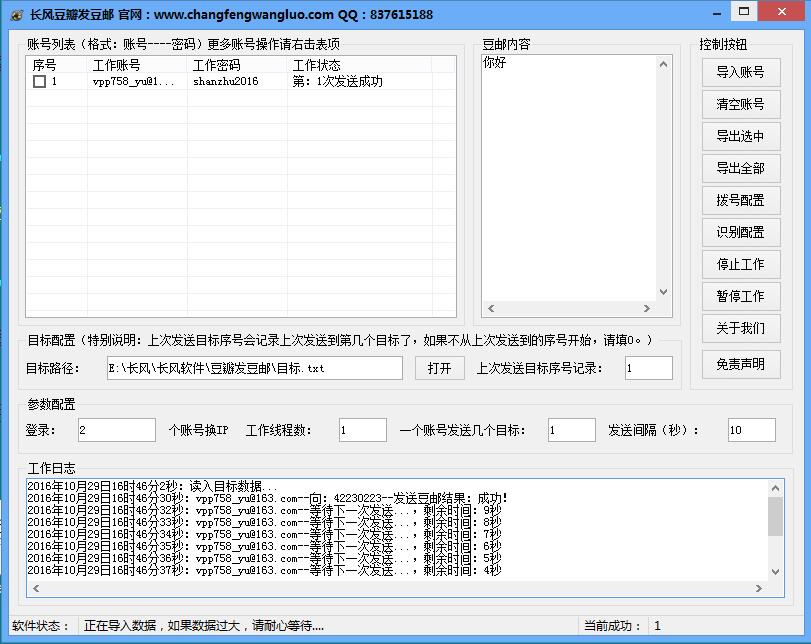The height and width of the screenshot is (644, 811).
Task: Change the 发送间隔 interval value 10
Action: tap(751, 429)
